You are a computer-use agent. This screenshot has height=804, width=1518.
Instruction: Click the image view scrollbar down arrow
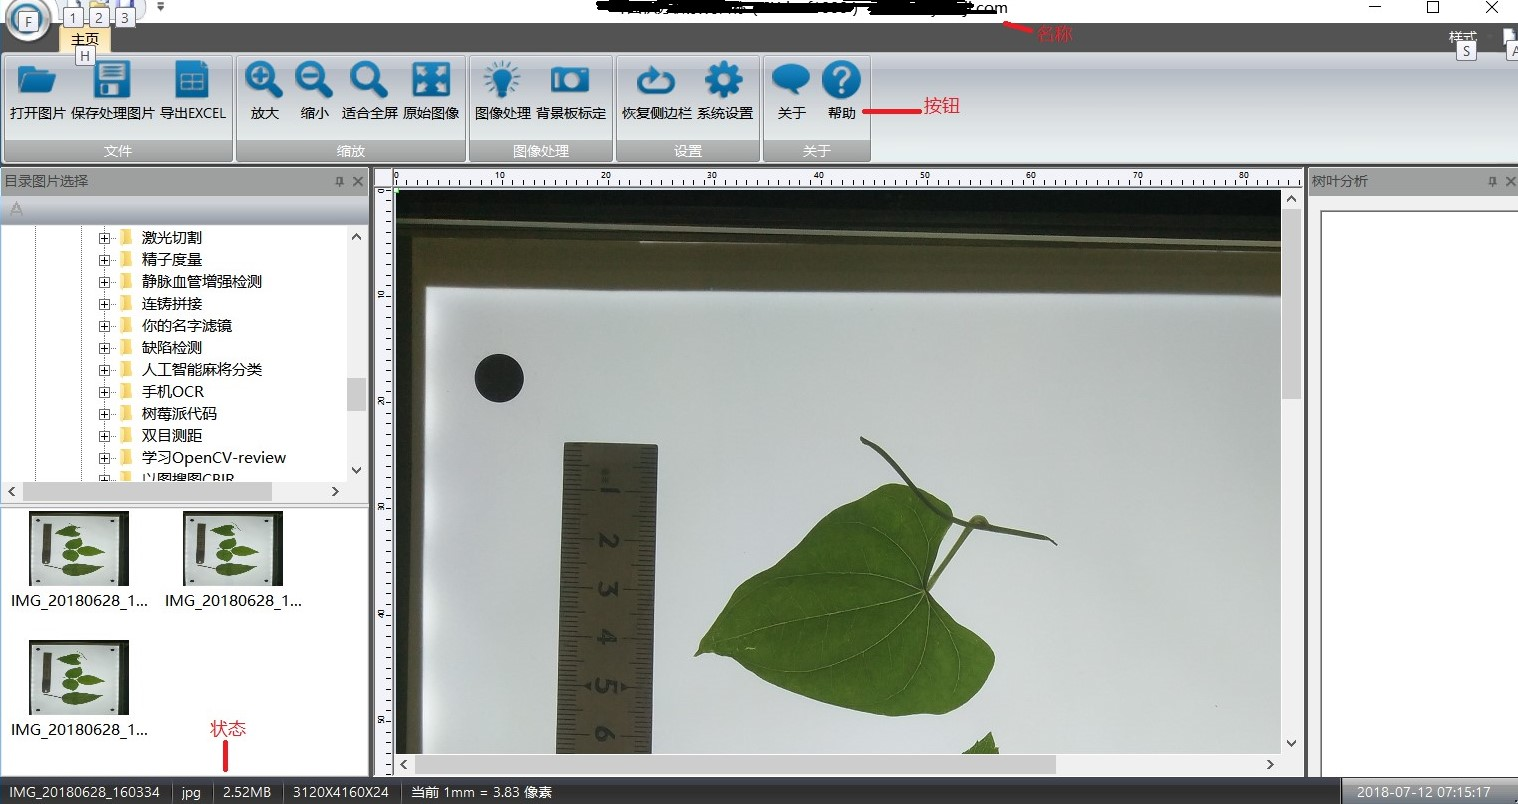pos(1291,743)
